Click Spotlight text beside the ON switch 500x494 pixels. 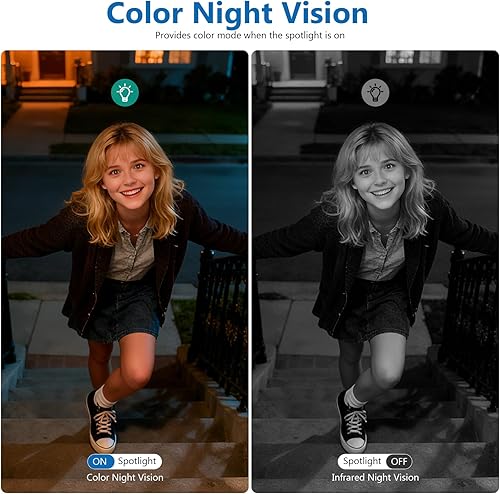[x=137, y=461]
